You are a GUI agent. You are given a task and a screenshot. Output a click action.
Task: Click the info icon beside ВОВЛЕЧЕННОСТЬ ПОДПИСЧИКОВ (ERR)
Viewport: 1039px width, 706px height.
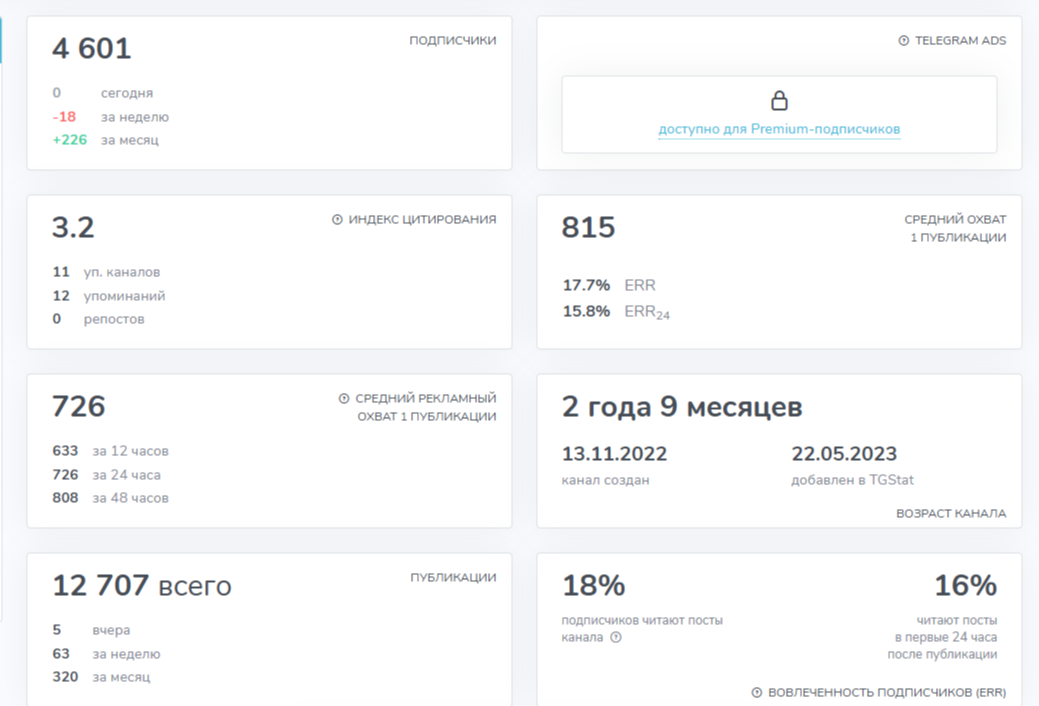(756, 692)
